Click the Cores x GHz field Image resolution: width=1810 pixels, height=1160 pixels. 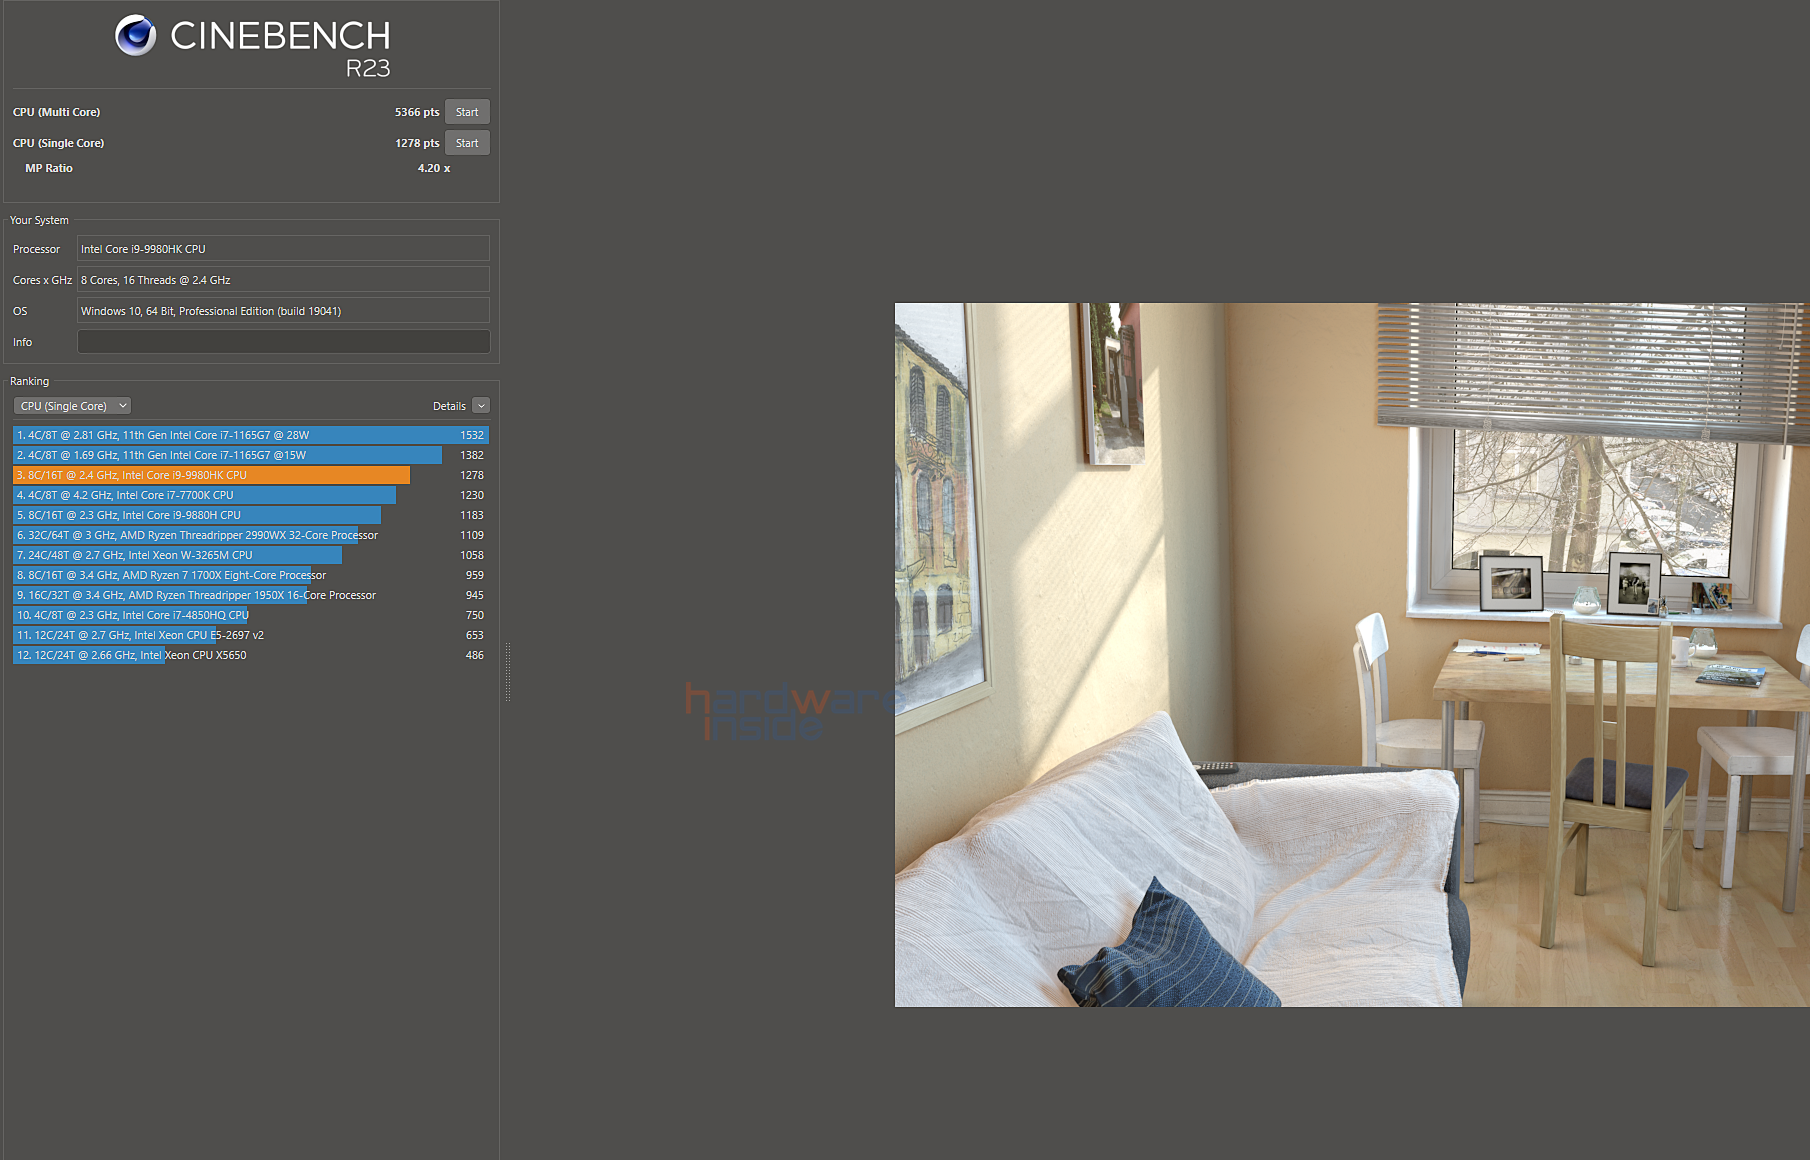tap(284, 280)
